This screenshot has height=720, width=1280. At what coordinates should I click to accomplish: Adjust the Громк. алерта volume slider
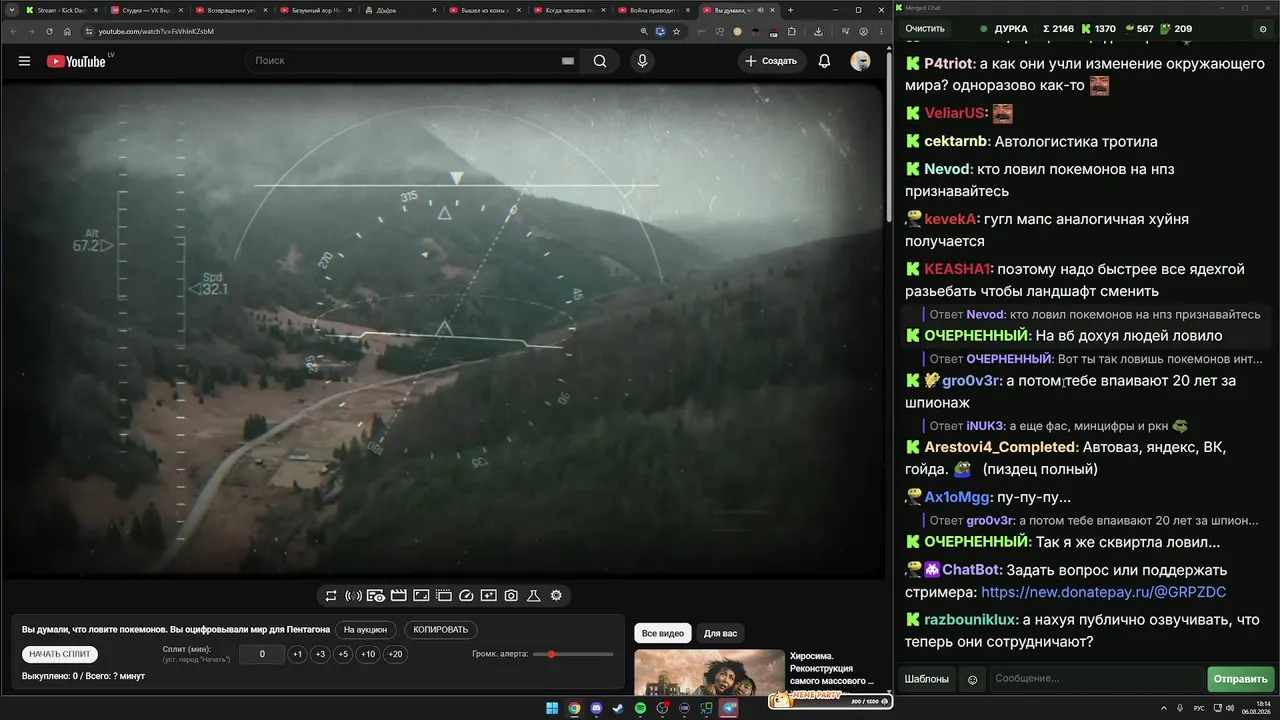574,654
